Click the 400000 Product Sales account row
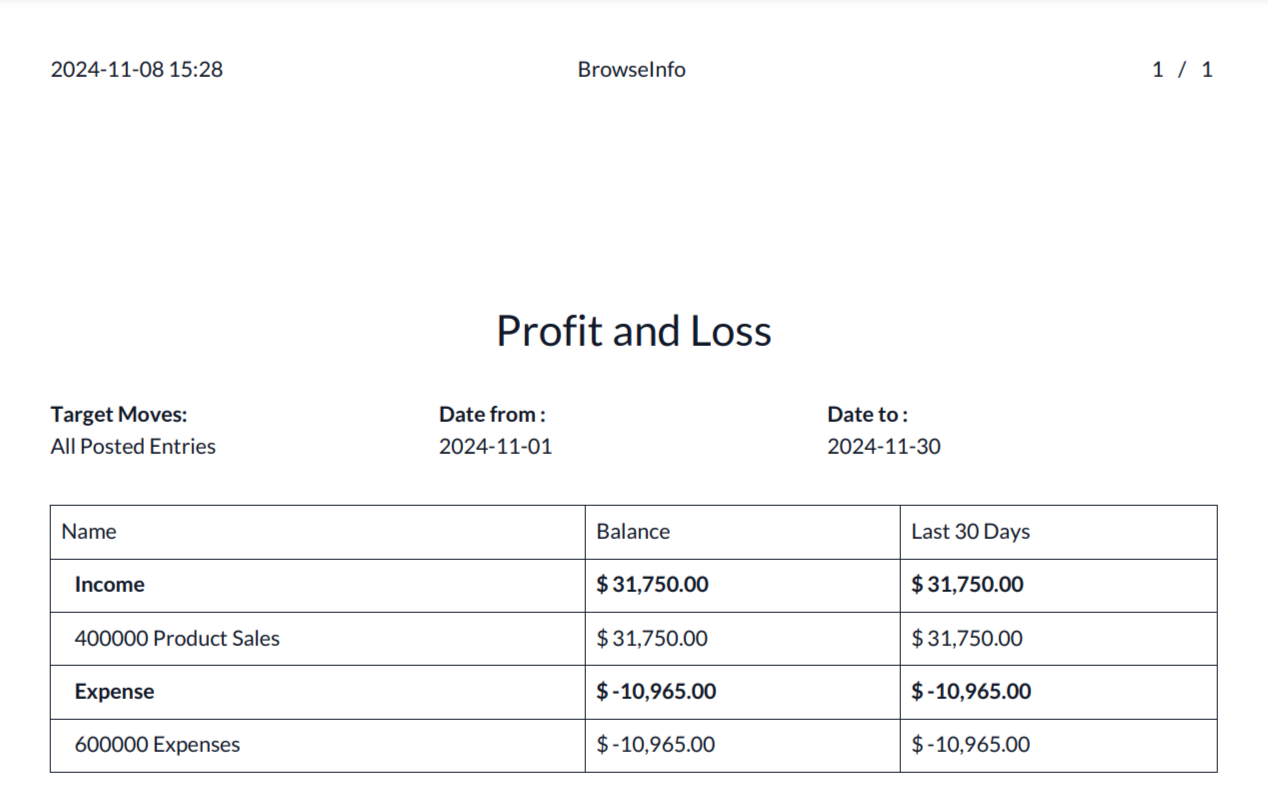The image size is (1268, 787). [x=177, y=639]
